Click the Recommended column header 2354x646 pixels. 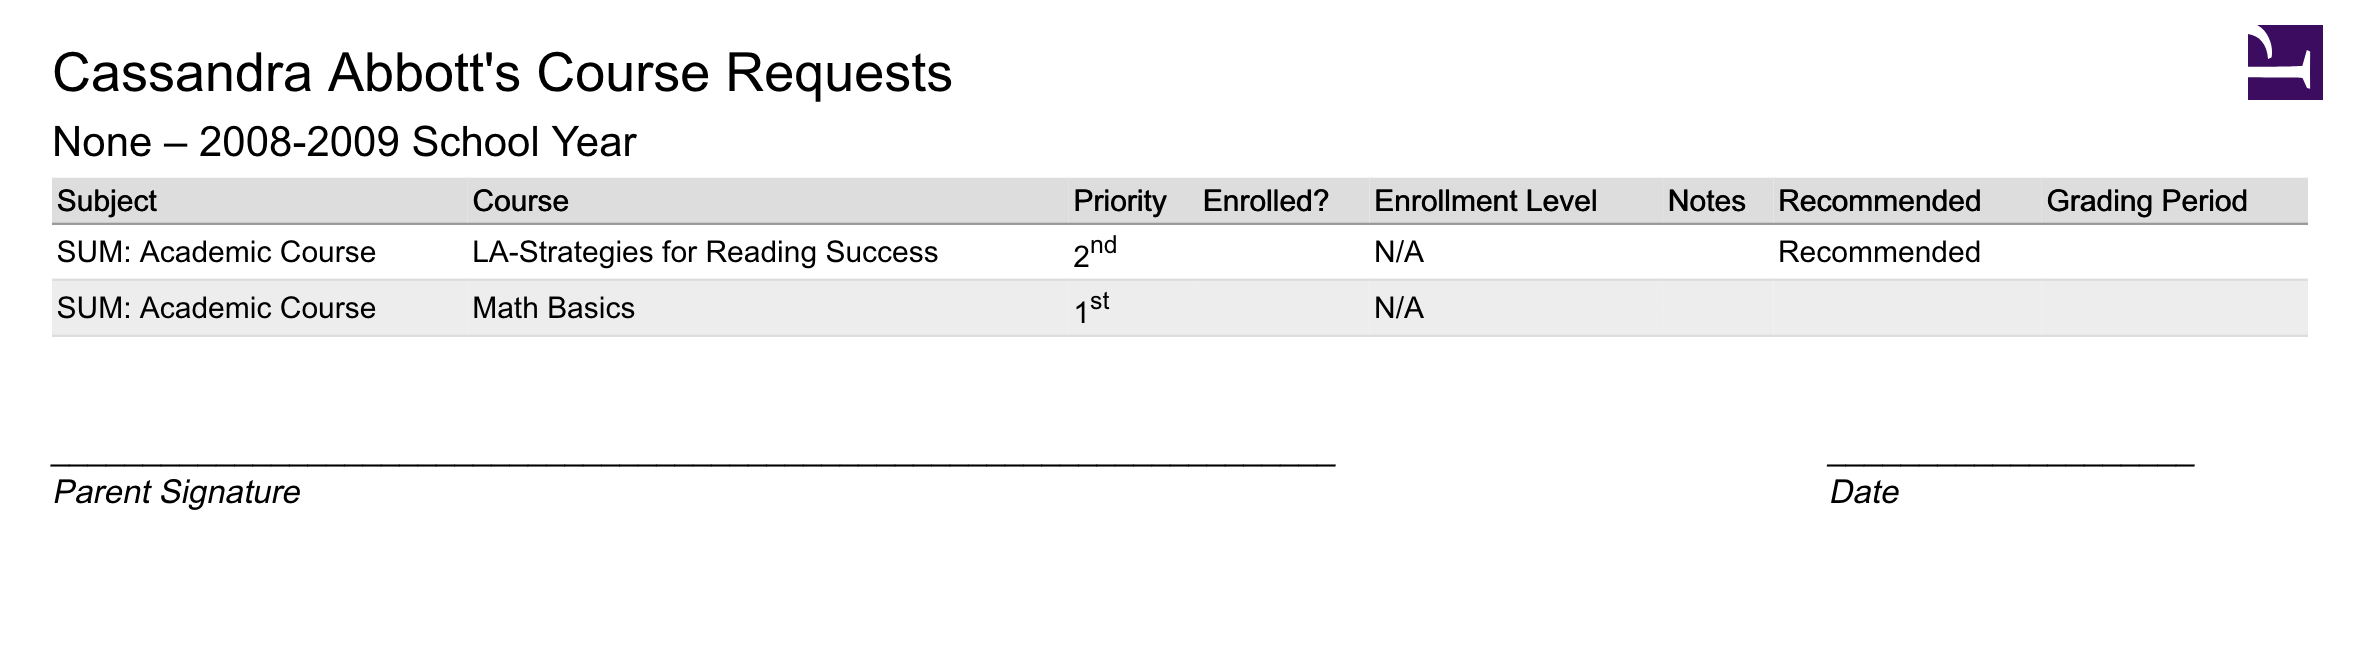pos(1879,201)
